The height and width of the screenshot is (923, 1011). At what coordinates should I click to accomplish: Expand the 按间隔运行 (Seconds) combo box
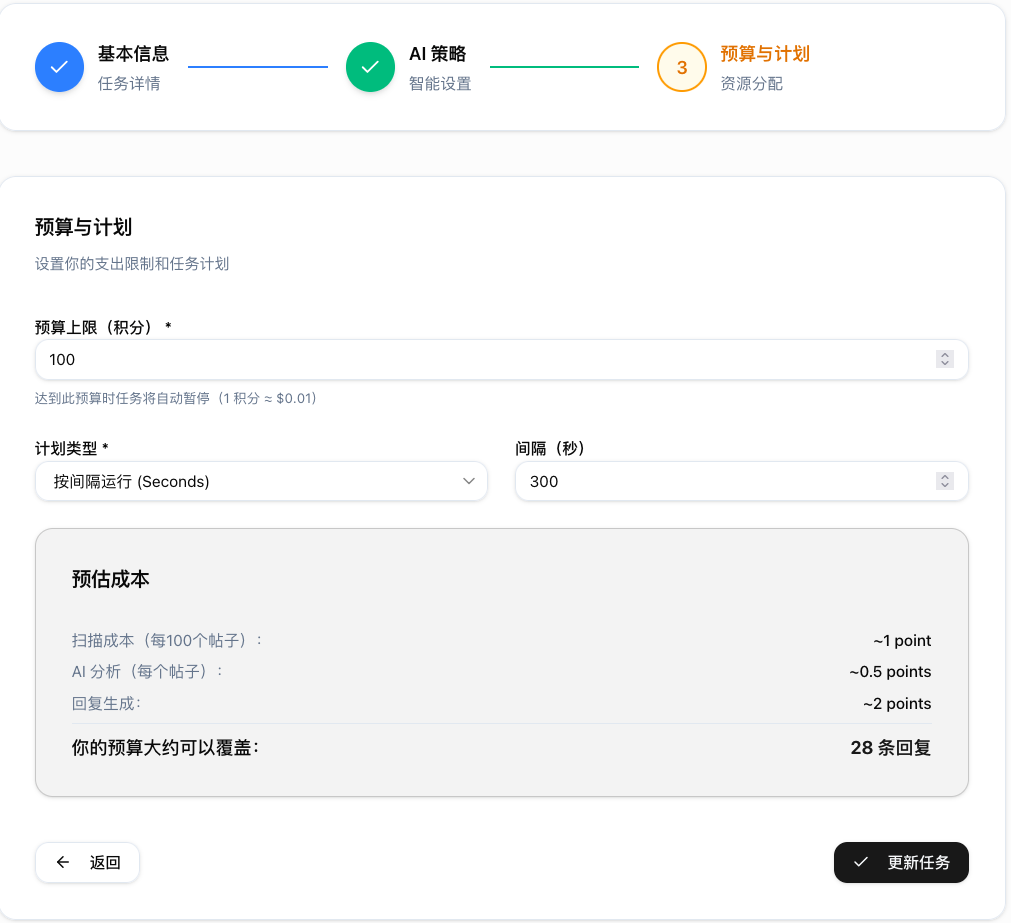tap(261, 481)
